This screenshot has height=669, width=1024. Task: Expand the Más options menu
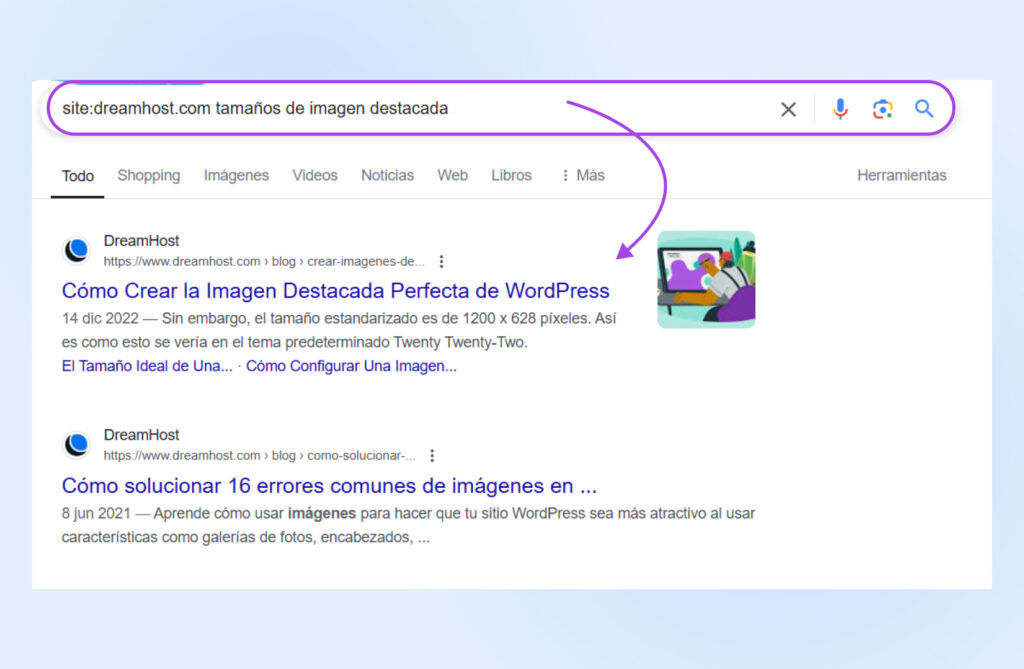point(583,176)
